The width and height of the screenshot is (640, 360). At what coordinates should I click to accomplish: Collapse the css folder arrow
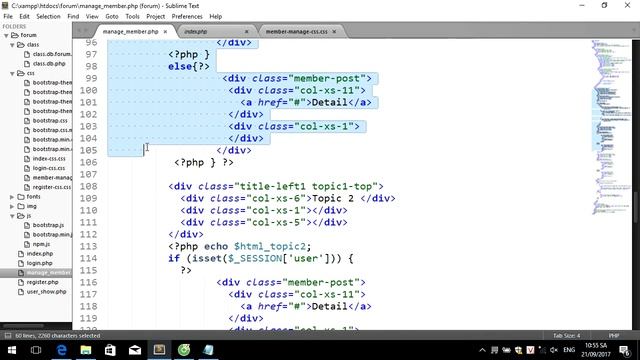pos(12,73)
